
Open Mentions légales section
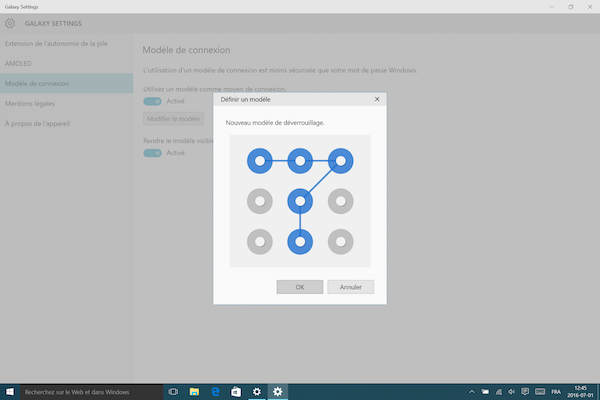(67, 103)
